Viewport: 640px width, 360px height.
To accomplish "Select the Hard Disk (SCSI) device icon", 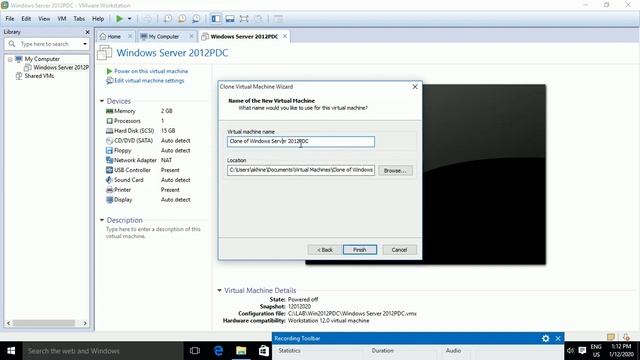I will [x=109, y=131].
